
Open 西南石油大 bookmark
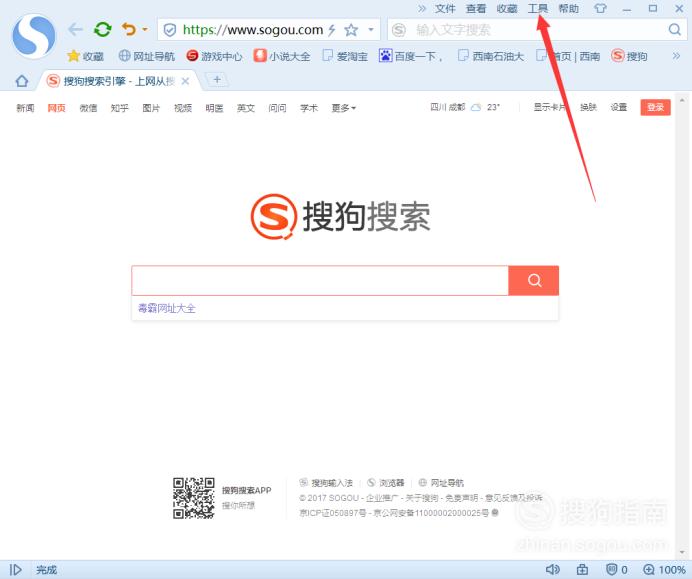click(491, 56)
